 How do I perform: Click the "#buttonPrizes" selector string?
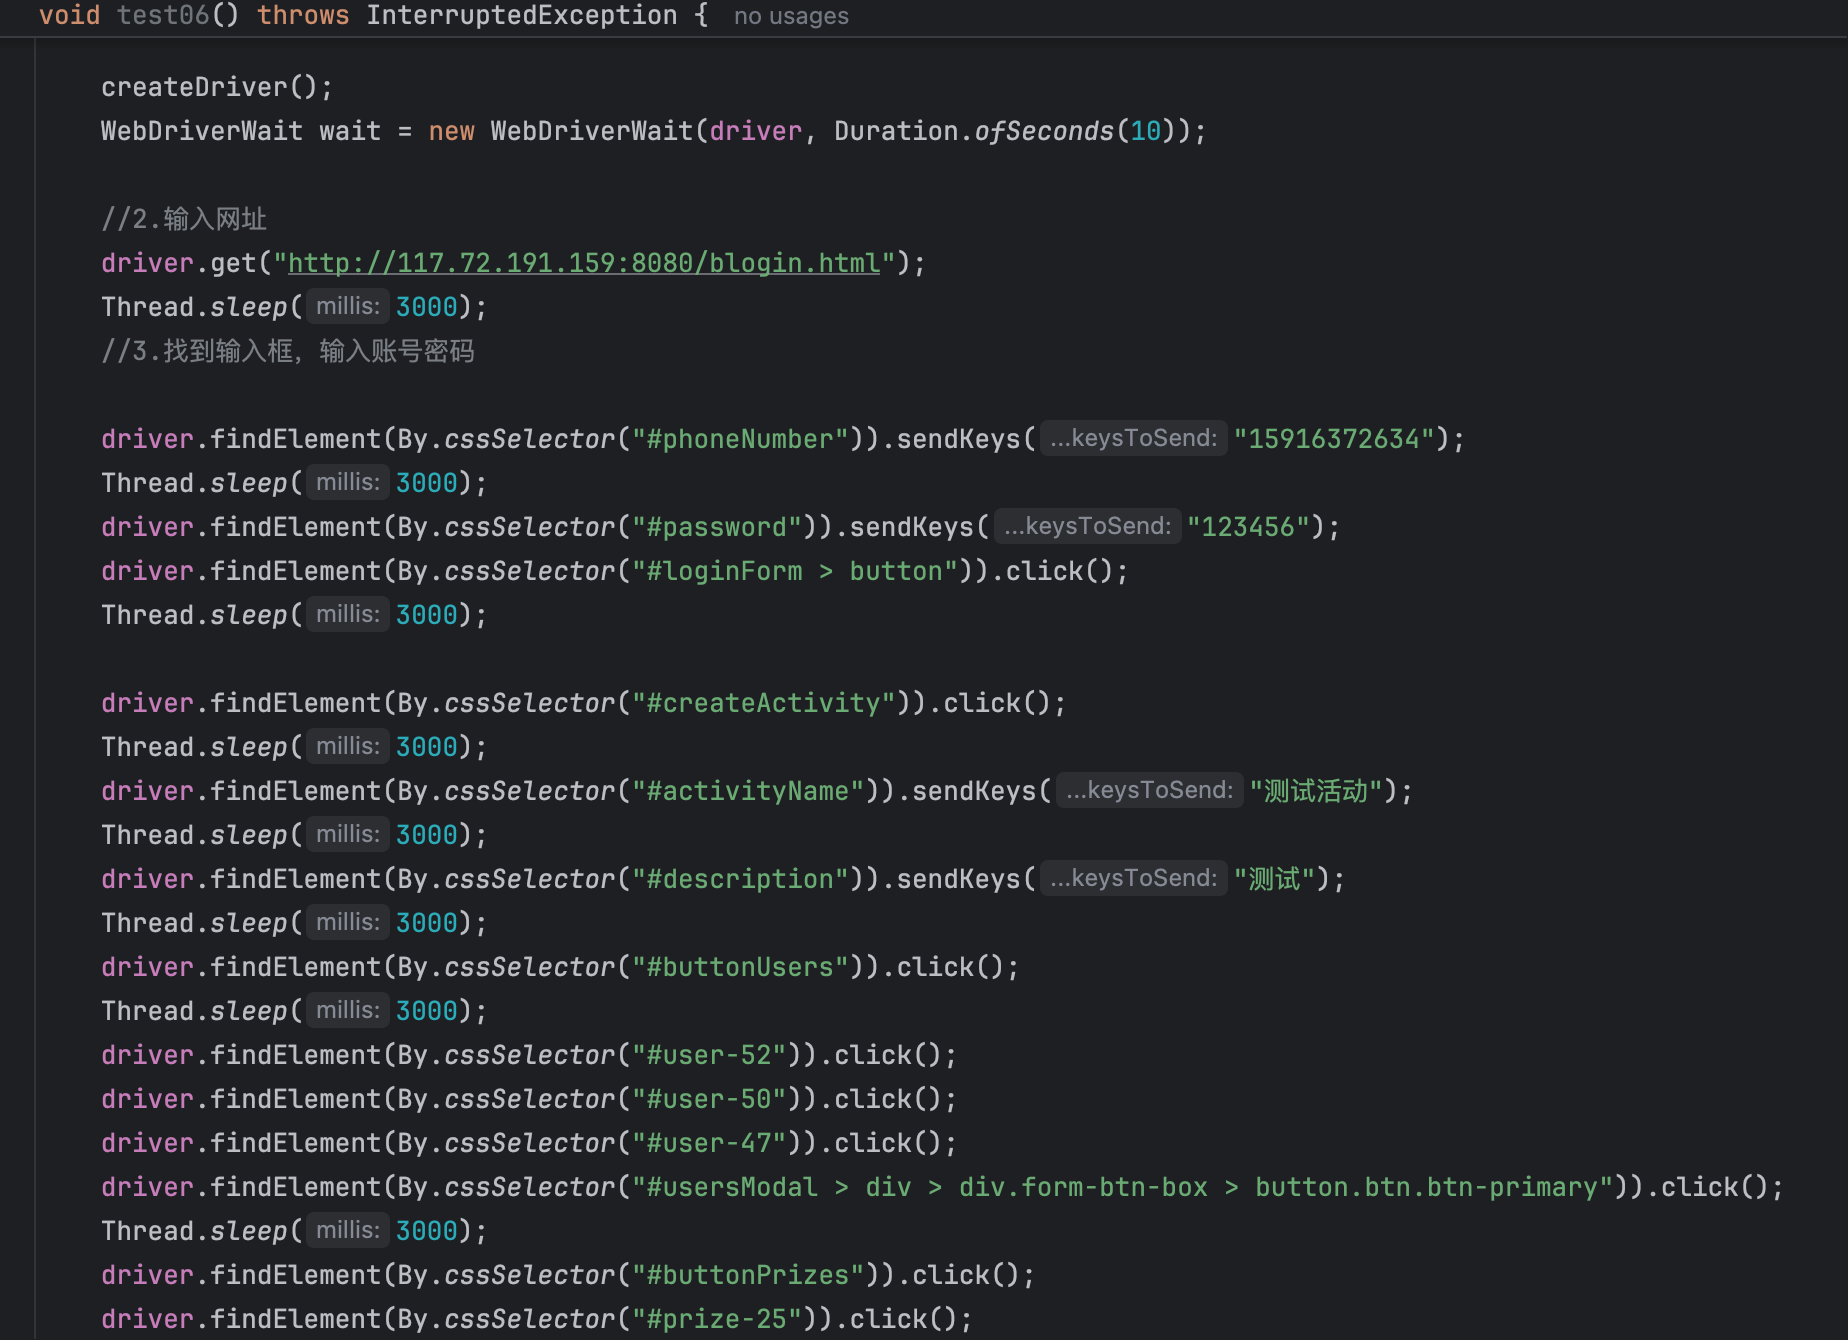748,1275
